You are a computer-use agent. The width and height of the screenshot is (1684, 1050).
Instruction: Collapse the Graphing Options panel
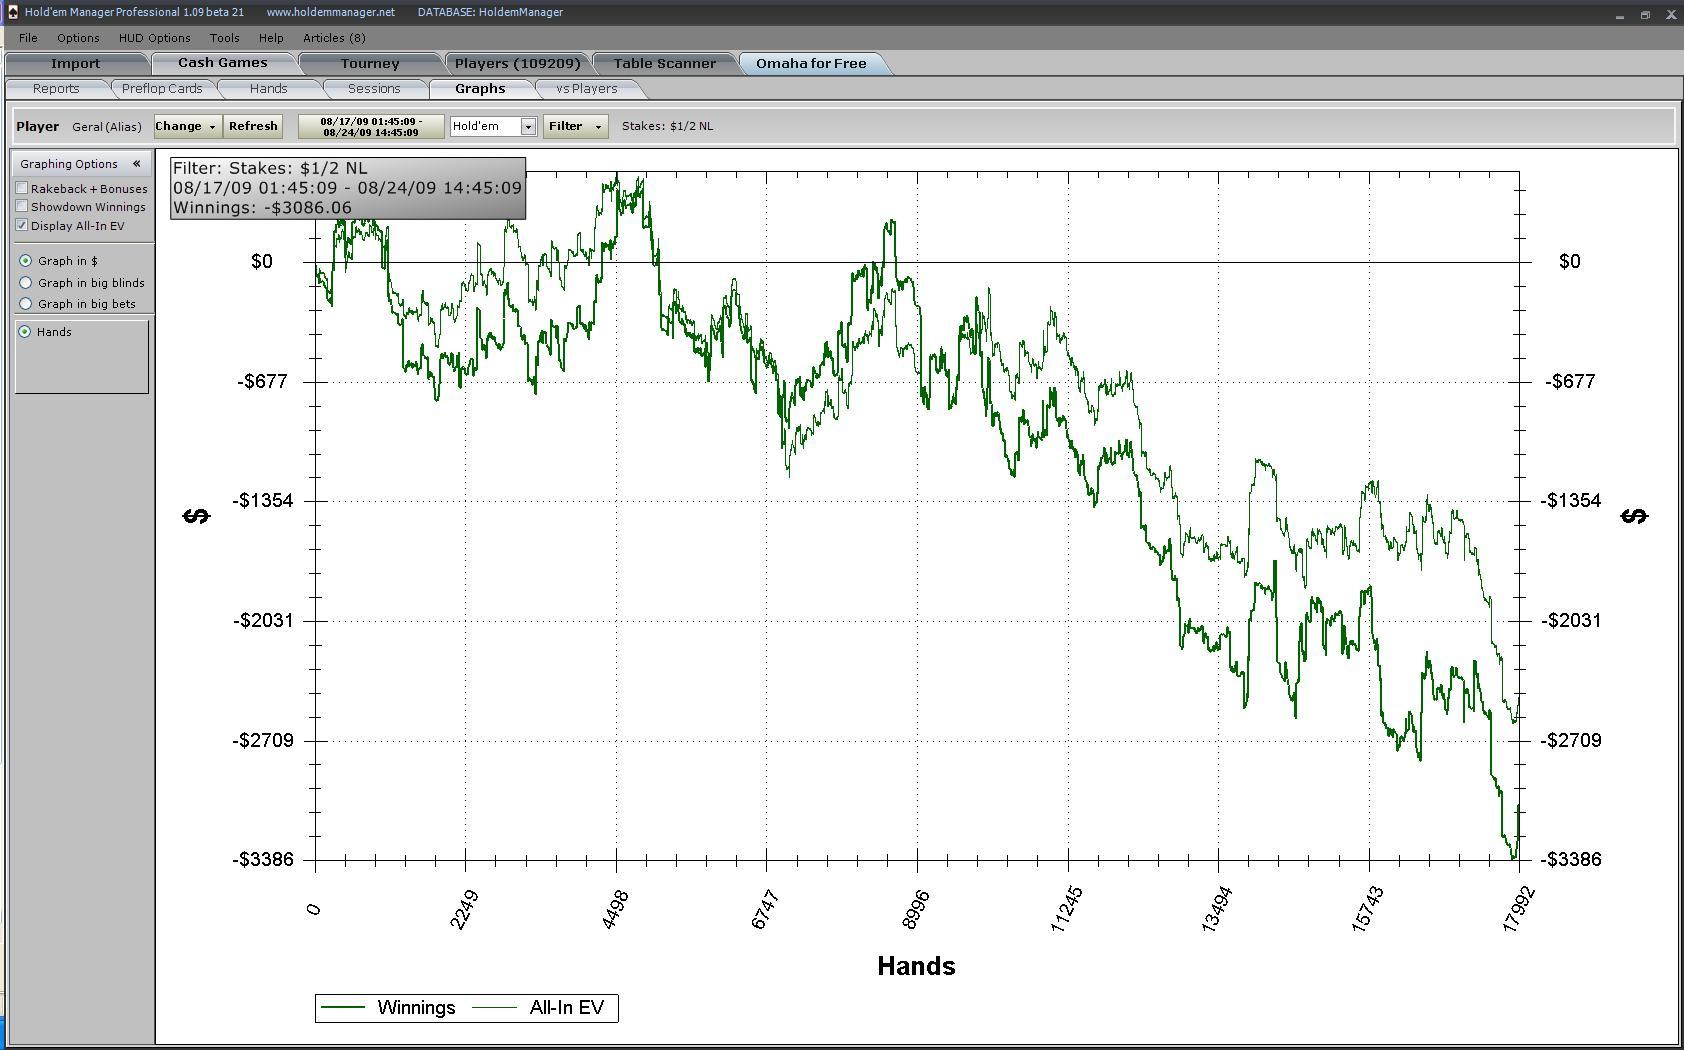tap(136, 164)
